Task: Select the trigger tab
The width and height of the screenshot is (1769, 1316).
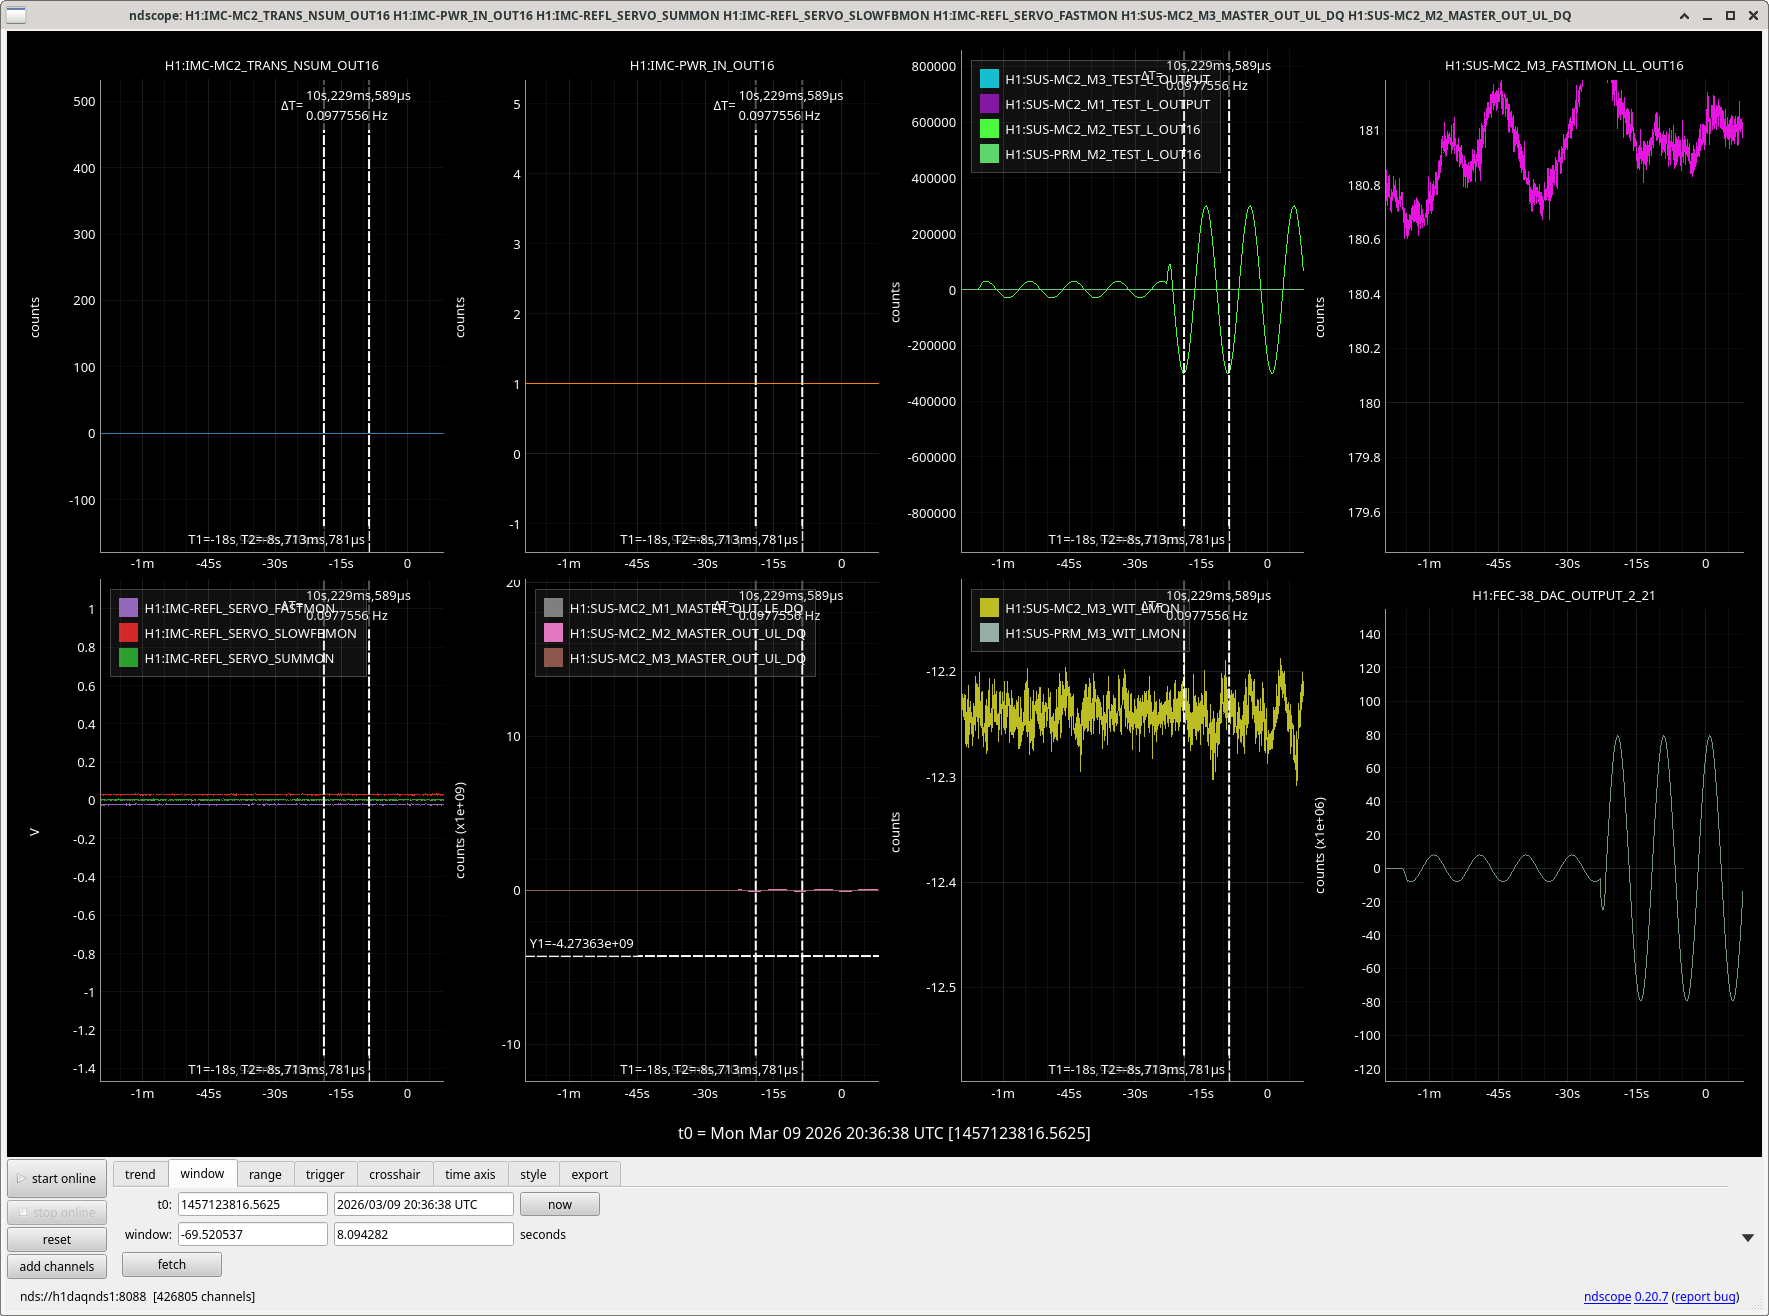Action: (325, 1174)
